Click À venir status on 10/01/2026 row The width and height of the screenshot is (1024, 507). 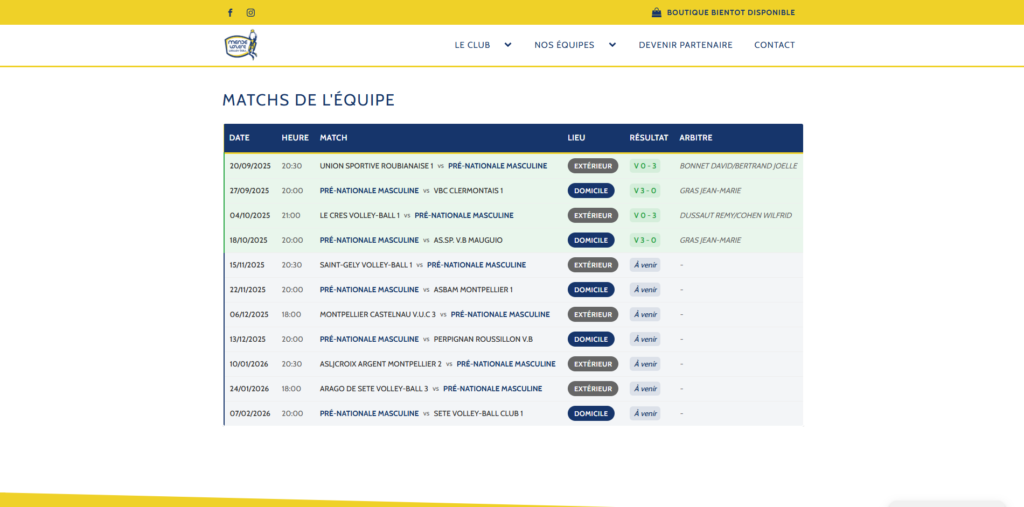coord(645,364)
